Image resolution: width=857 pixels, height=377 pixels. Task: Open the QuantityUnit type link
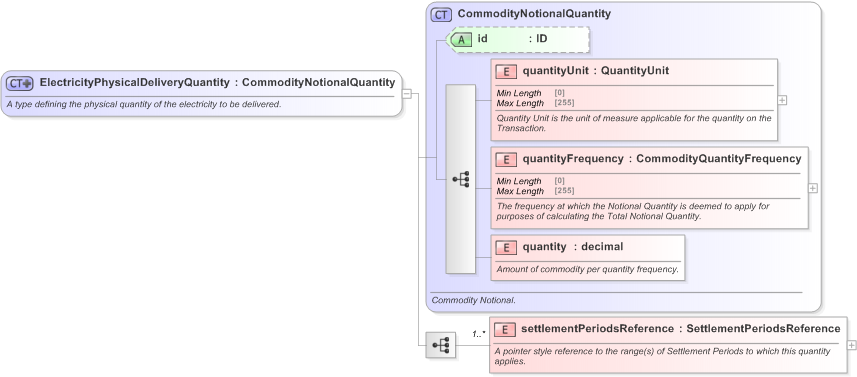pyautogui.click(x=635, y=71)
